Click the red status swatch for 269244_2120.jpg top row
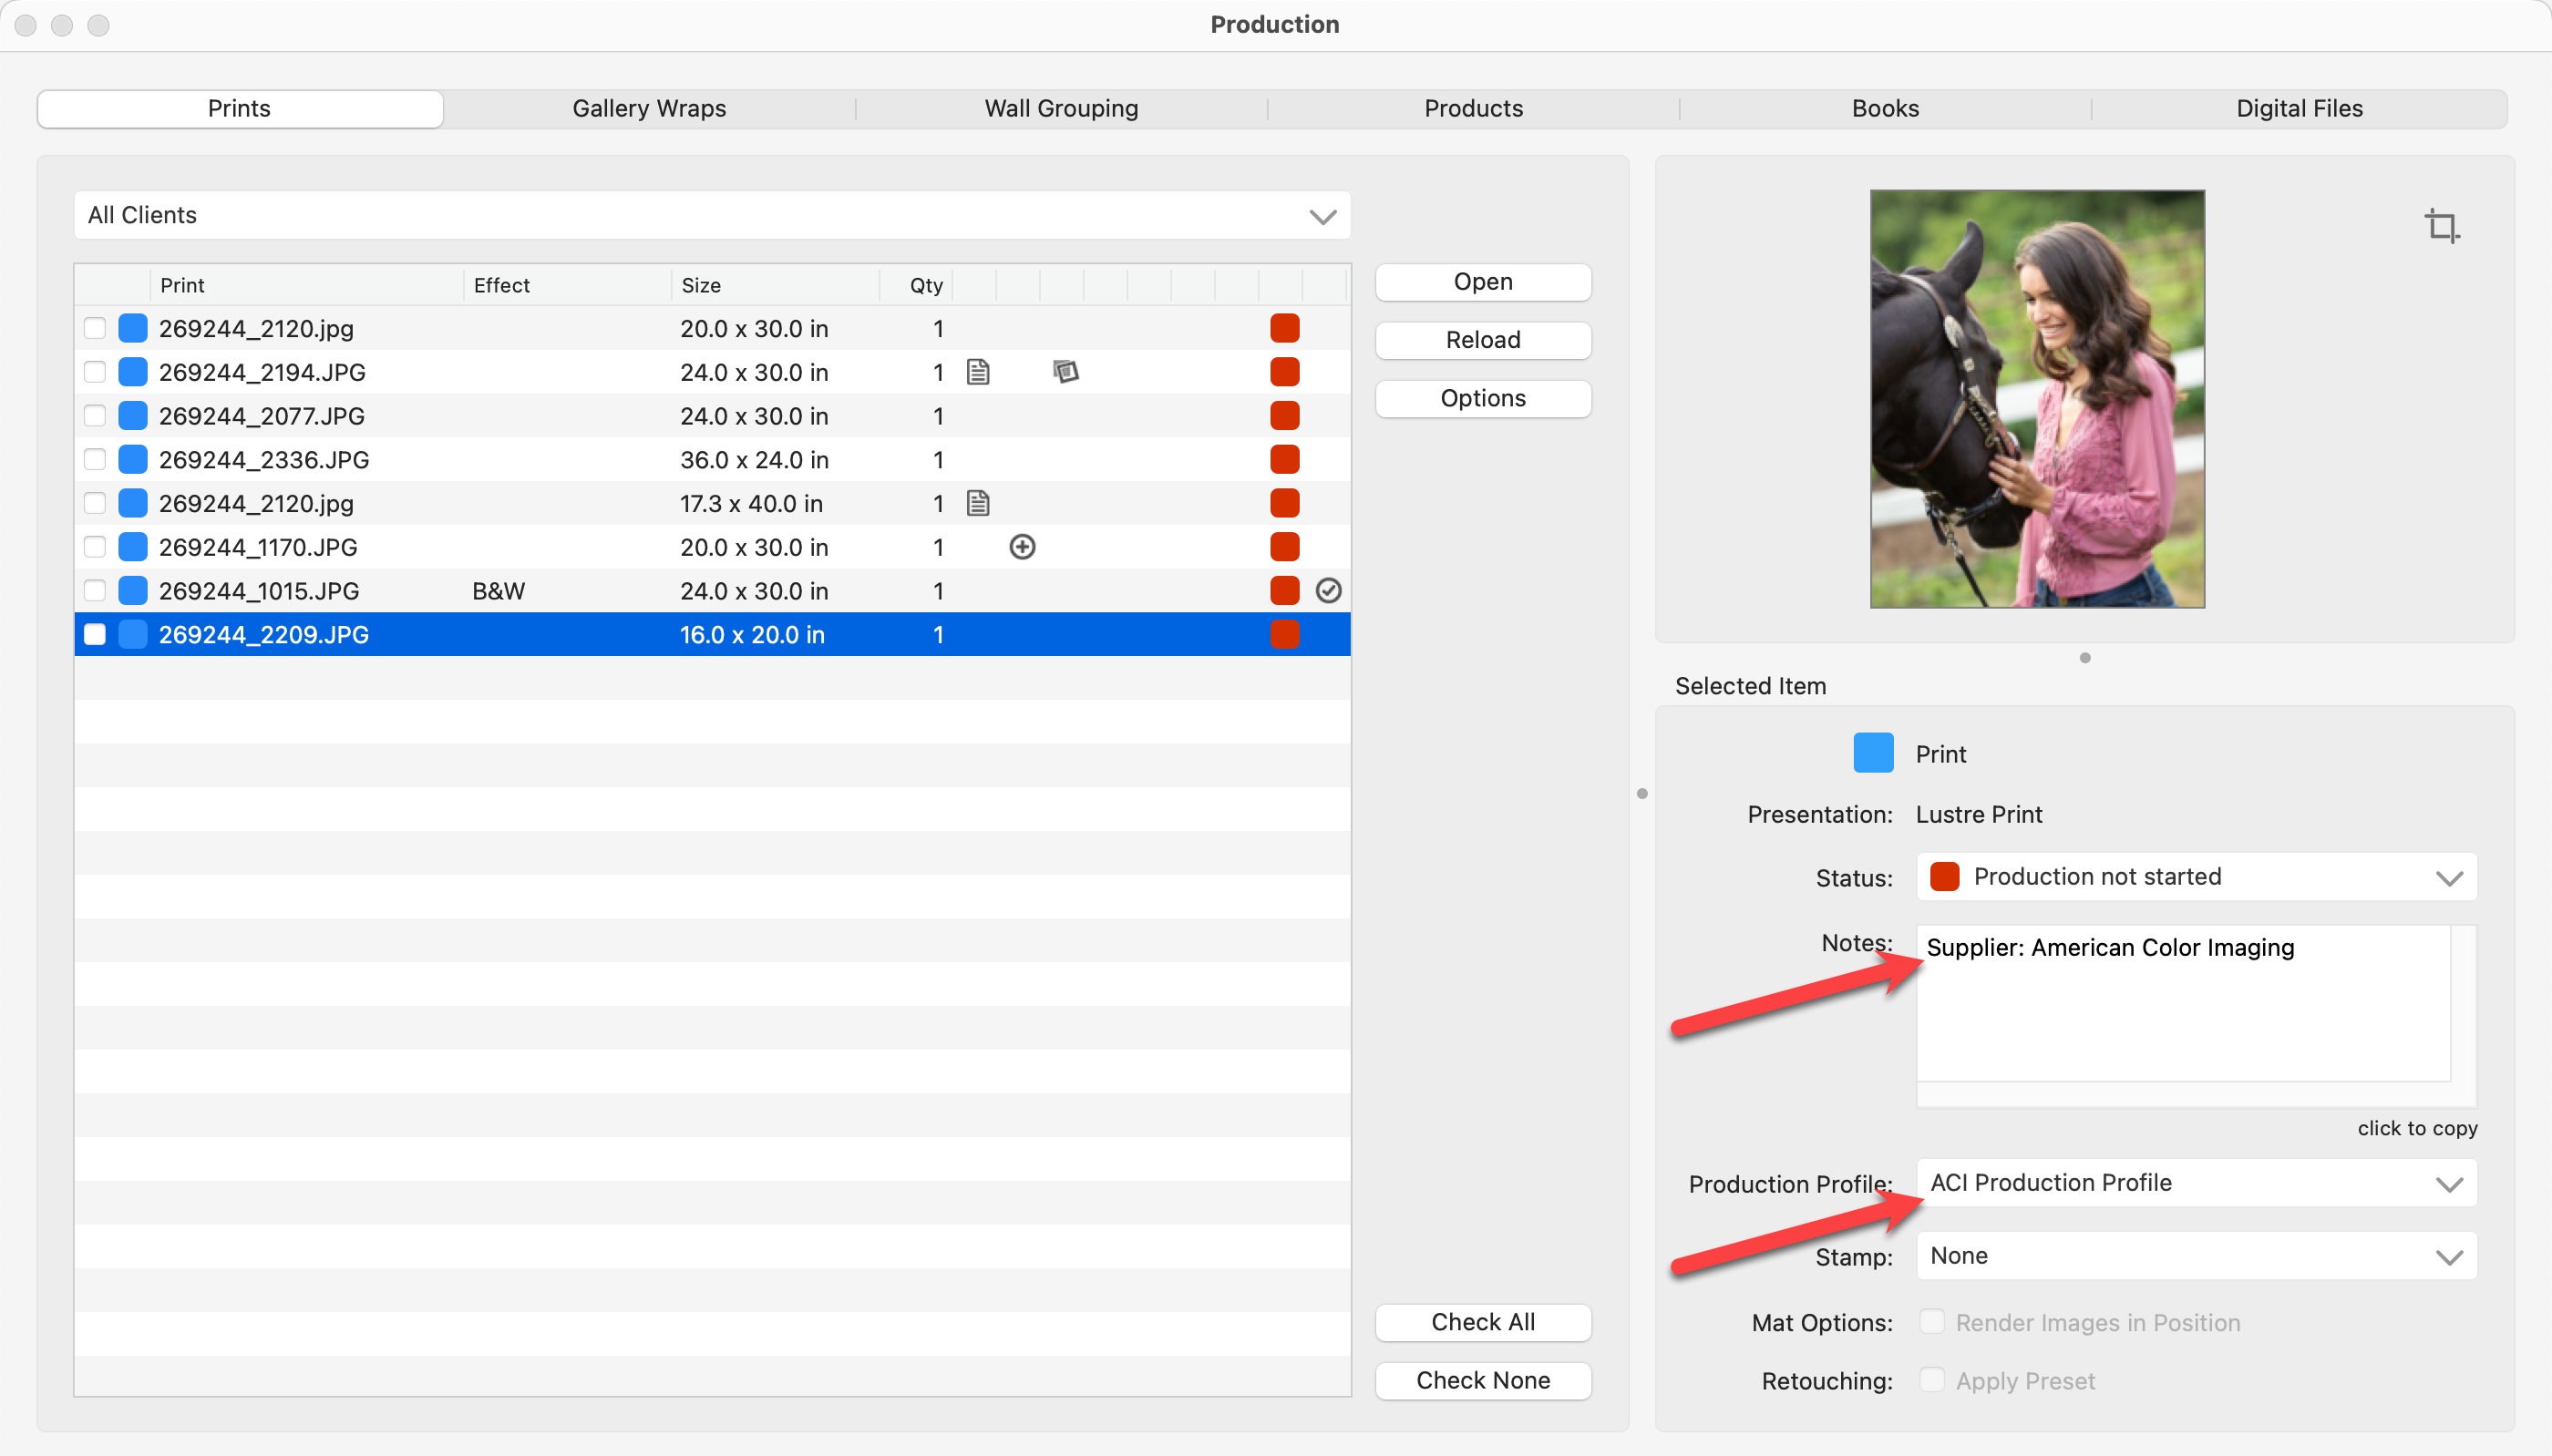2552x1456 pixels. coord(1284,328)
